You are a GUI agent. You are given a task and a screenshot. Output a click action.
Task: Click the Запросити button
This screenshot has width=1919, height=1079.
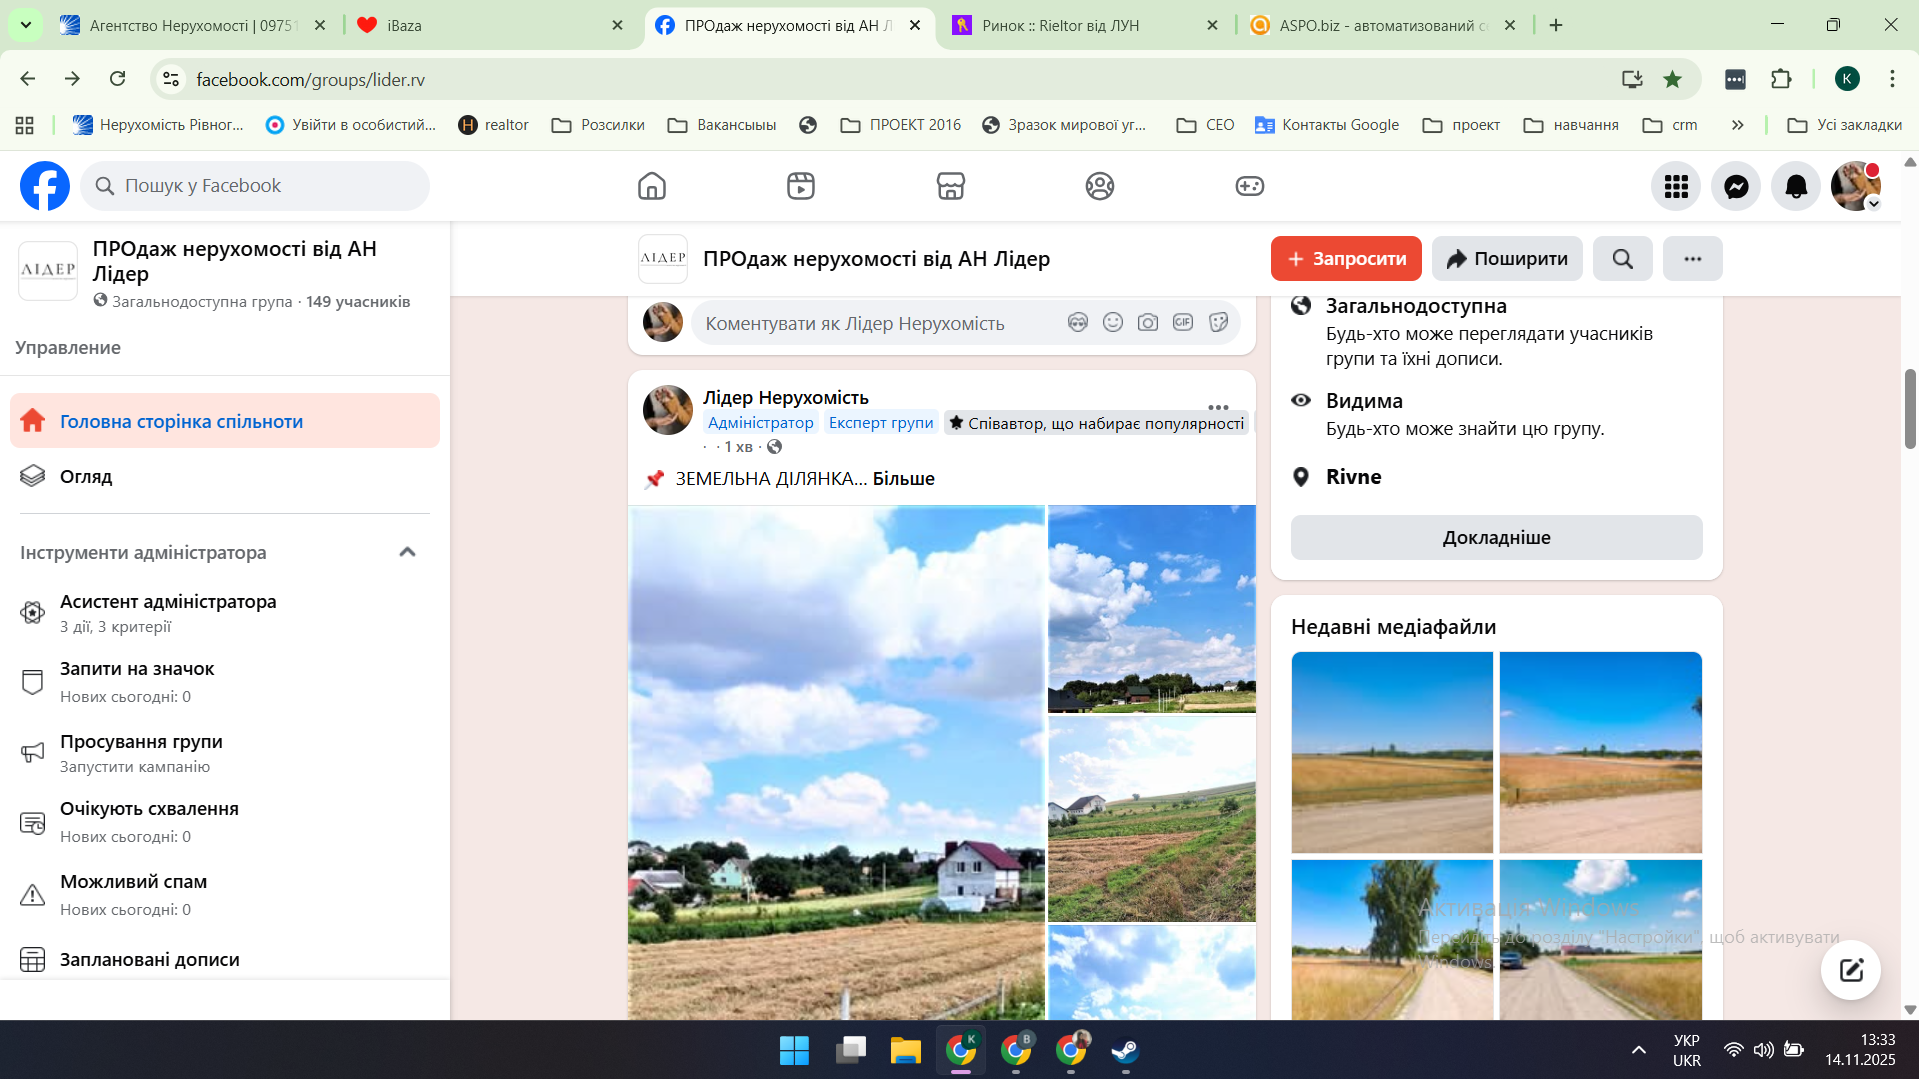pyautogui.click(x=1346, y=259)
